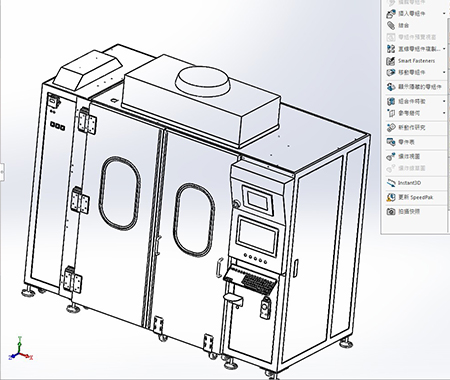Click the Linear Component Pattern icon
450x380 pixels.
coord(391,49)
